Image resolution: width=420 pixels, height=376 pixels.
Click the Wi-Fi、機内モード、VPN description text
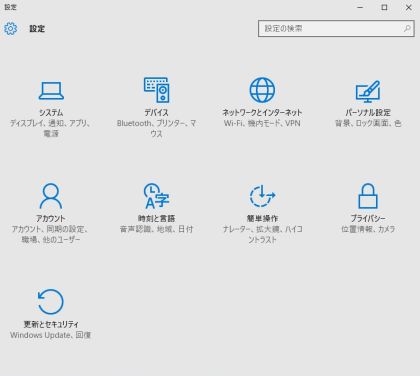point(262,123)
